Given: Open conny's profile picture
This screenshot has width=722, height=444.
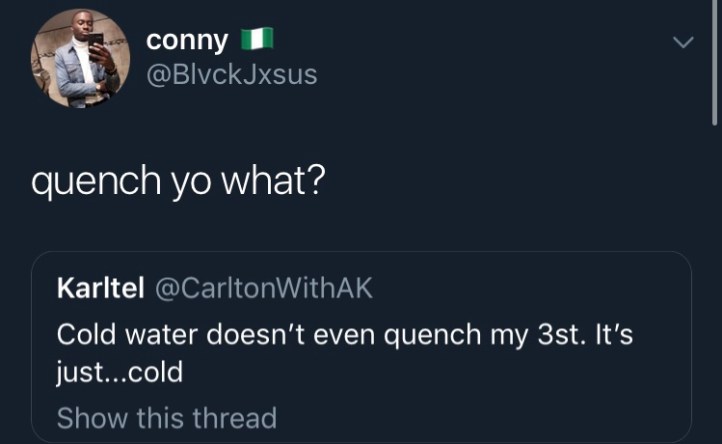Looking at the screenshot, I should pyautogui.click(x=79, y=58).
